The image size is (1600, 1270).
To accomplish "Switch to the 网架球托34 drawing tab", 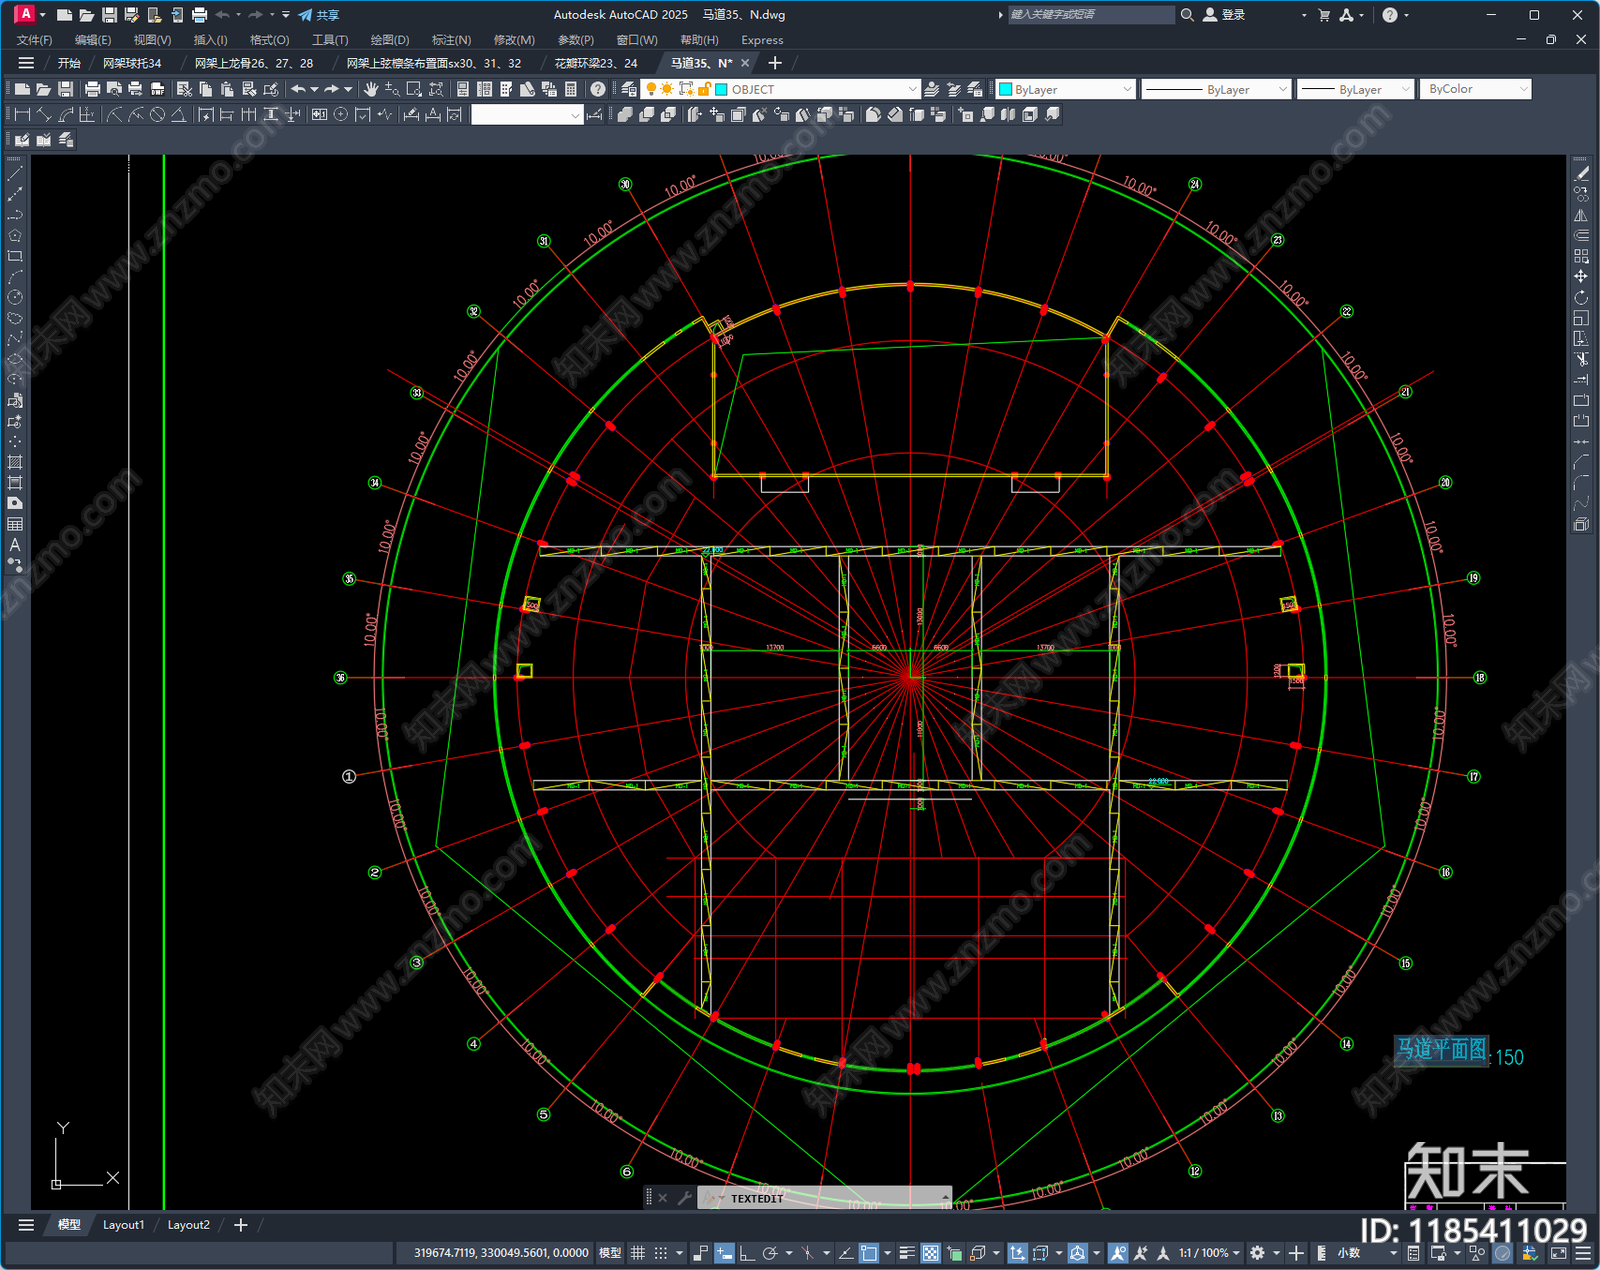I will (x=132, y=63).
